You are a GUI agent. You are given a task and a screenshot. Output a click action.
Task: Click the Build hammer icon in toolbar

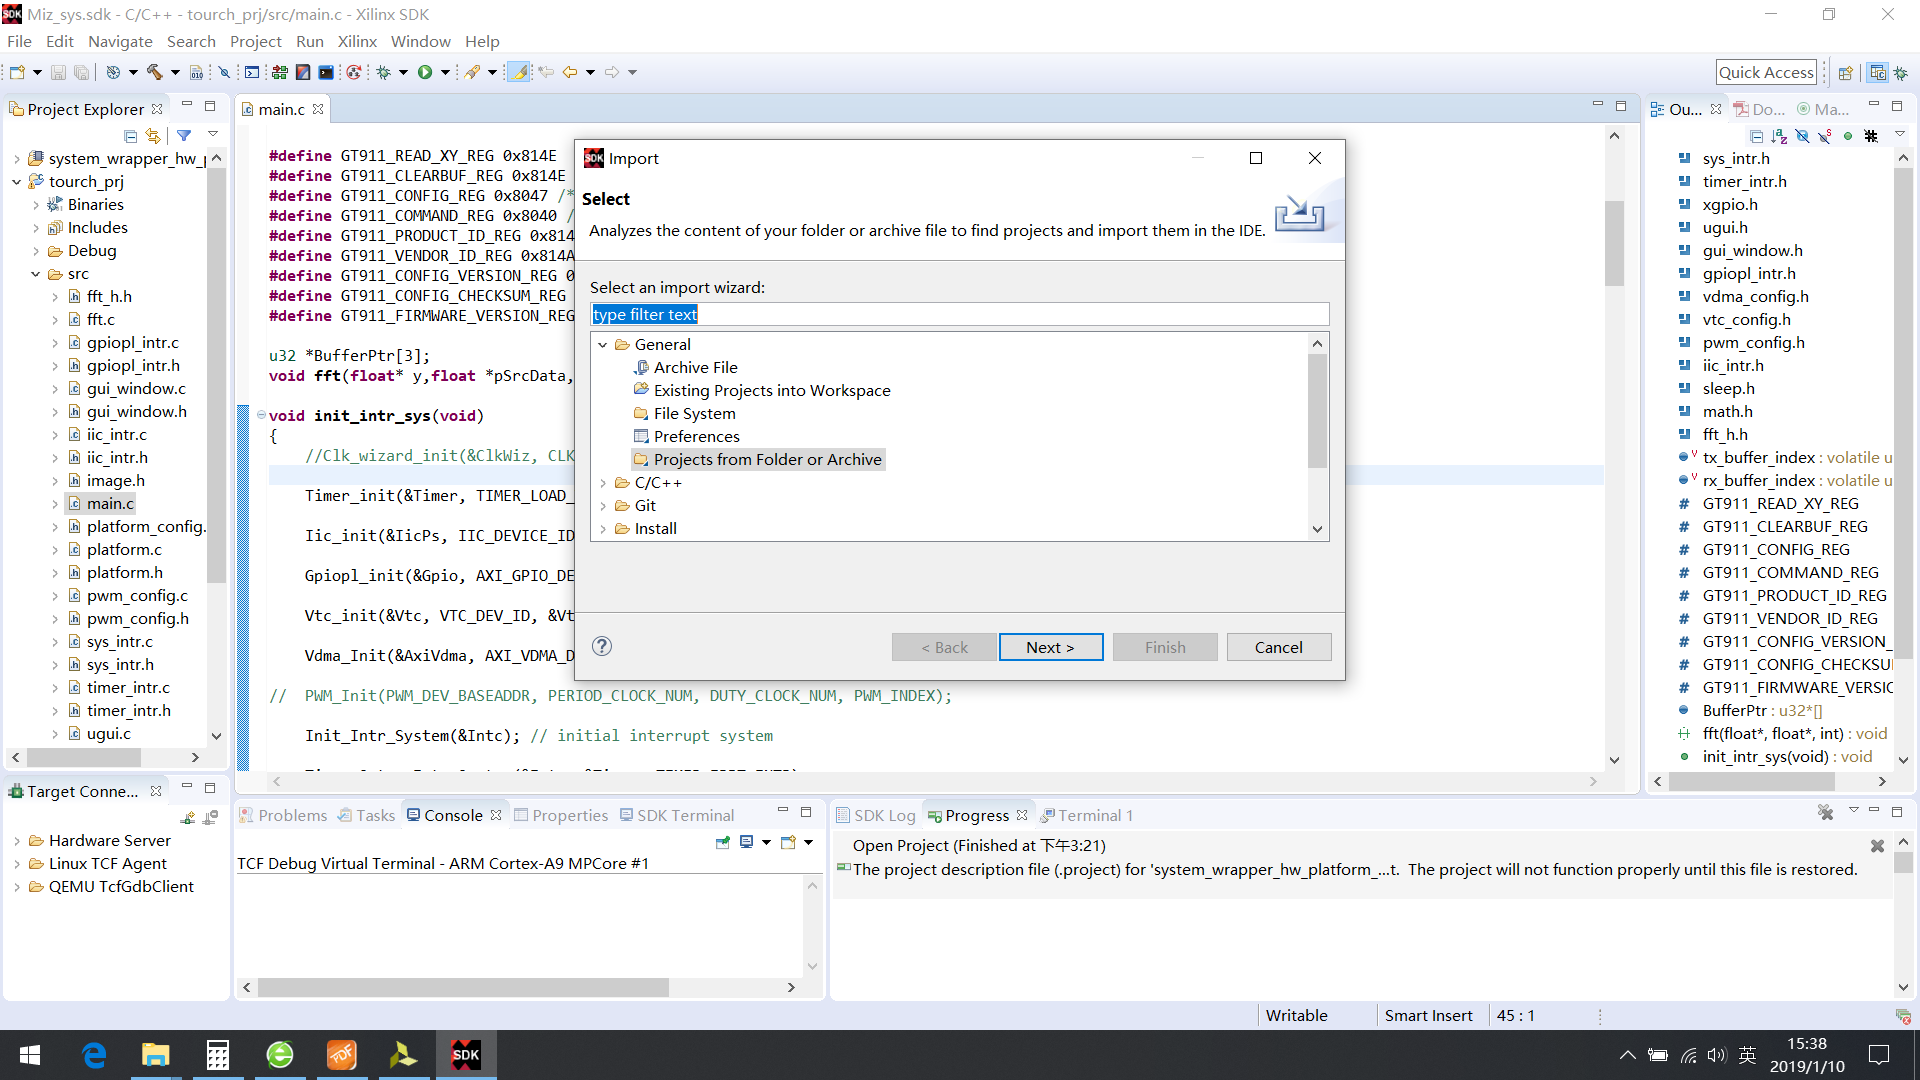(154, 72)
